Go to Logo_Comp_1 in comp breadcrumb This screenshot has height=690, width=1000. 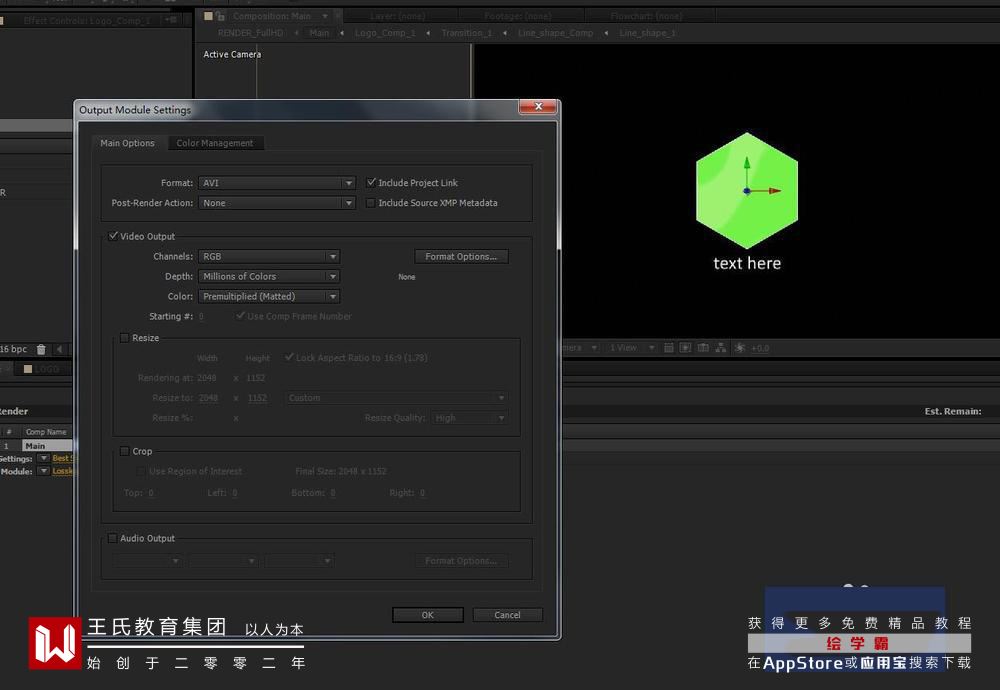click(385, 33)
